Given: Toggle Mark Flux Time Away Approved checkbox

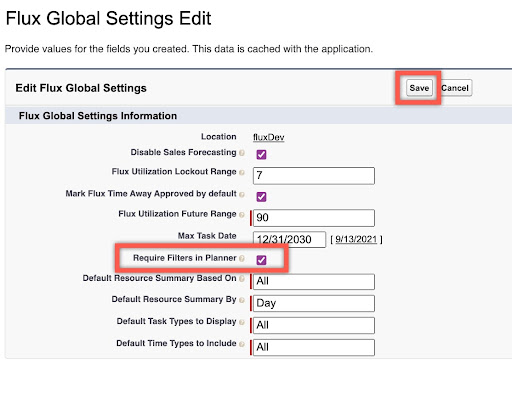Looking at the screenshot, I should (261, 197).
